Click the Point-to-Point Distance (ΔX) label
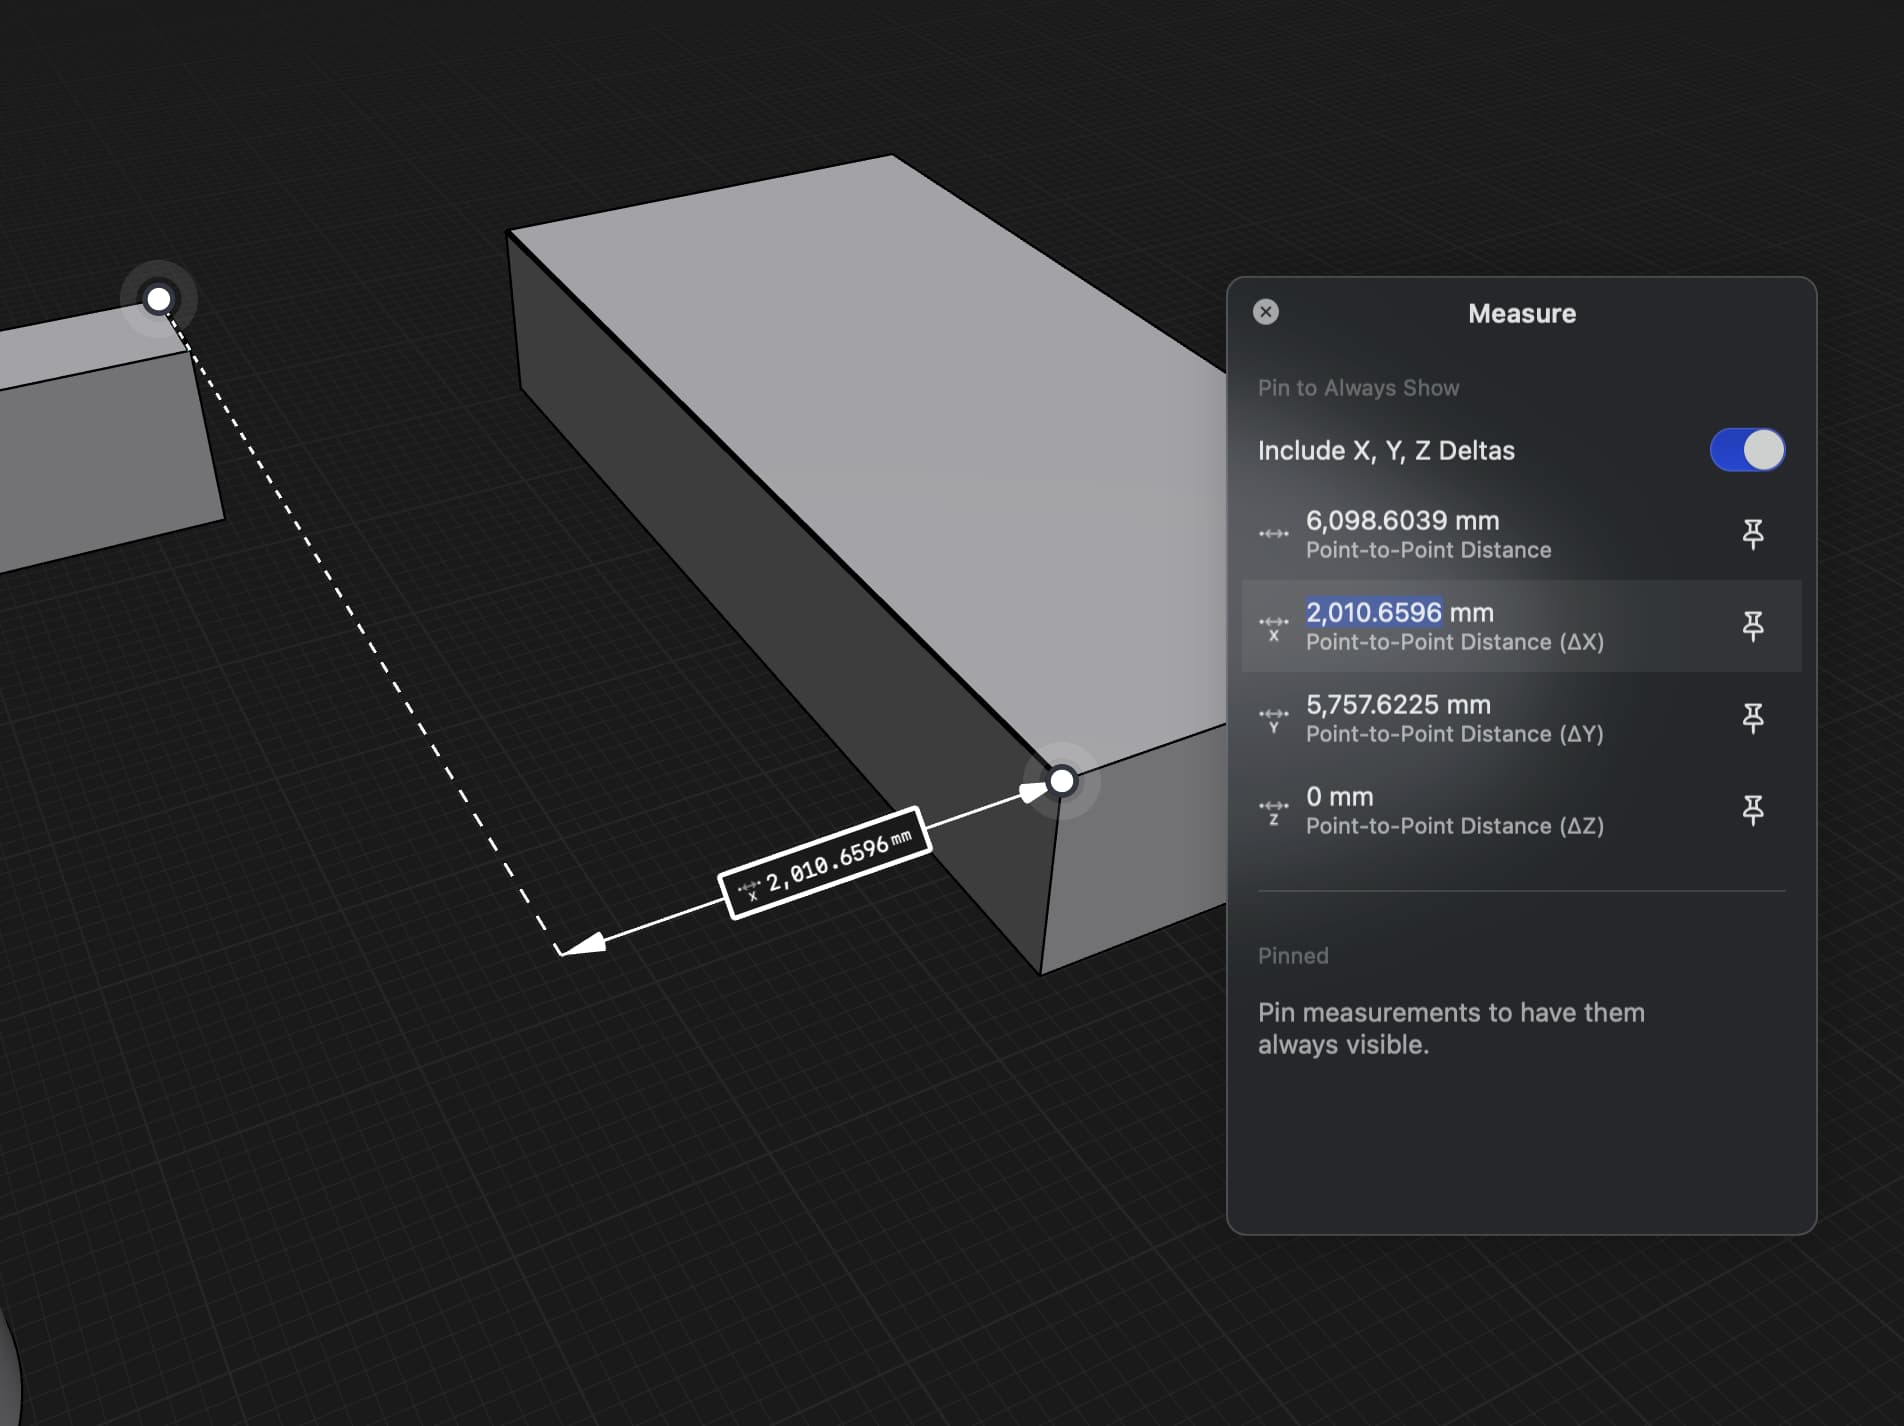This screenshot has width=1904, height=1426. tap(1454, 642)
